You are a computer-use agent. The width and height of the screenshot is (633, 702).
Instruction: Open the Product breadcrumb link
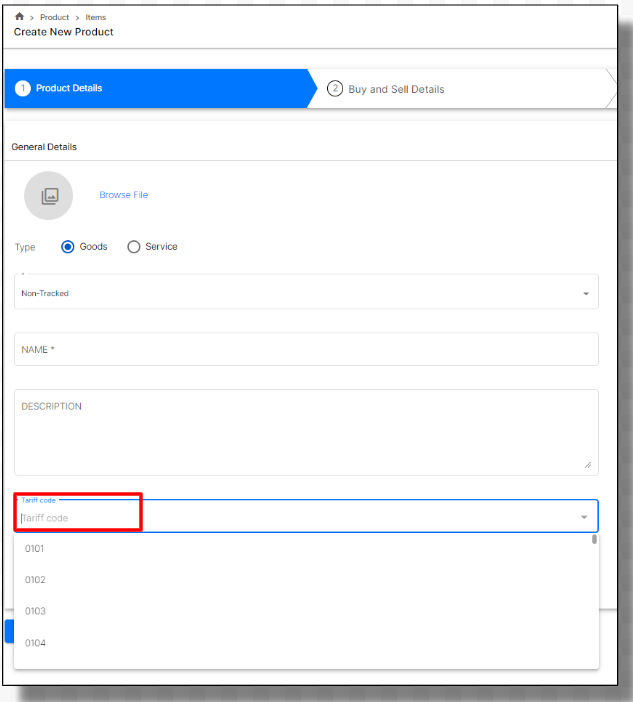(x=55, y=17)
